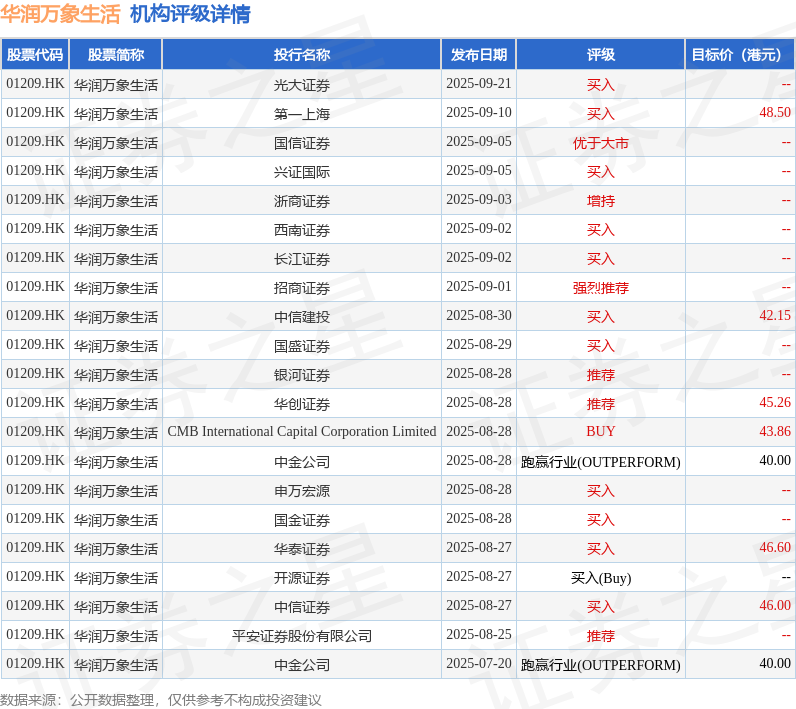Viewport: 796px width, 709px height.
Task: Click the 优于大市 rating
Action: point(601,143)
